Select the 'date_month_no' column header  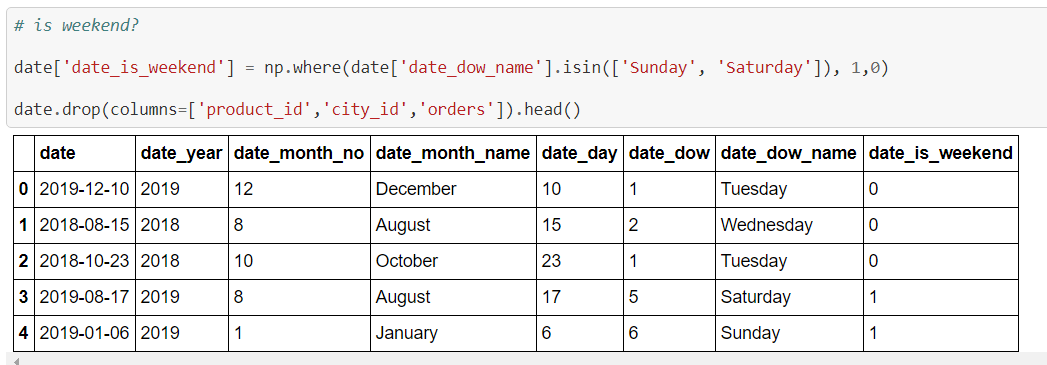point(299,153)
